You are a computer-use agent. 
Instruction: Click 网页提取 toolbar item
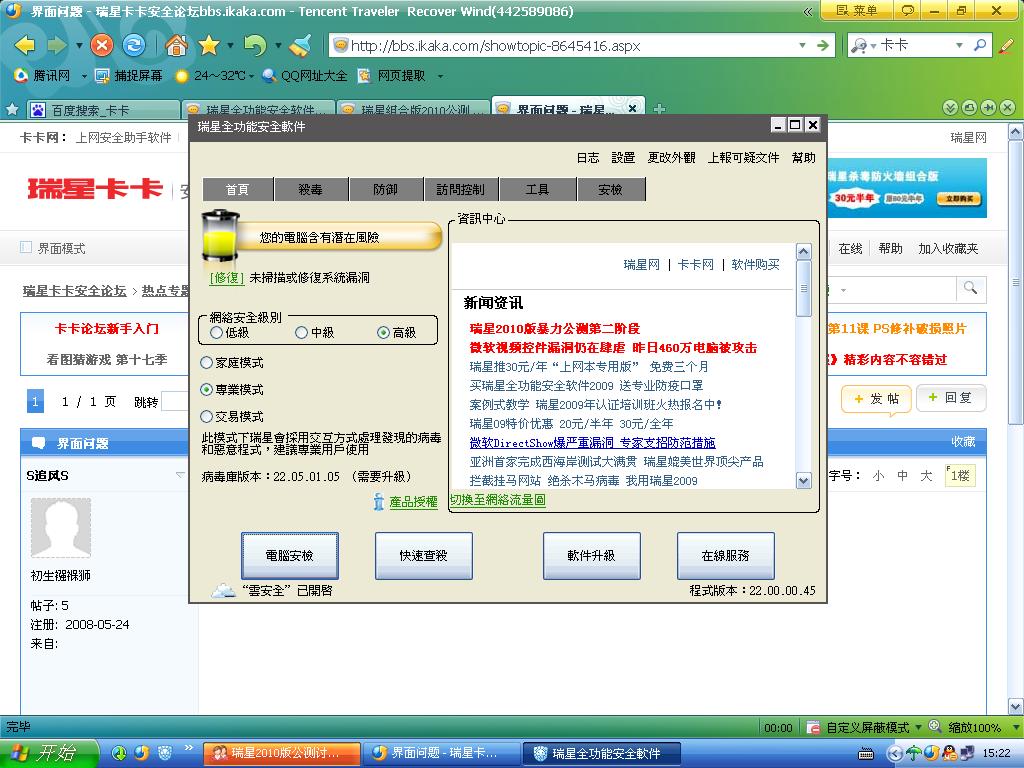(392, 76)
